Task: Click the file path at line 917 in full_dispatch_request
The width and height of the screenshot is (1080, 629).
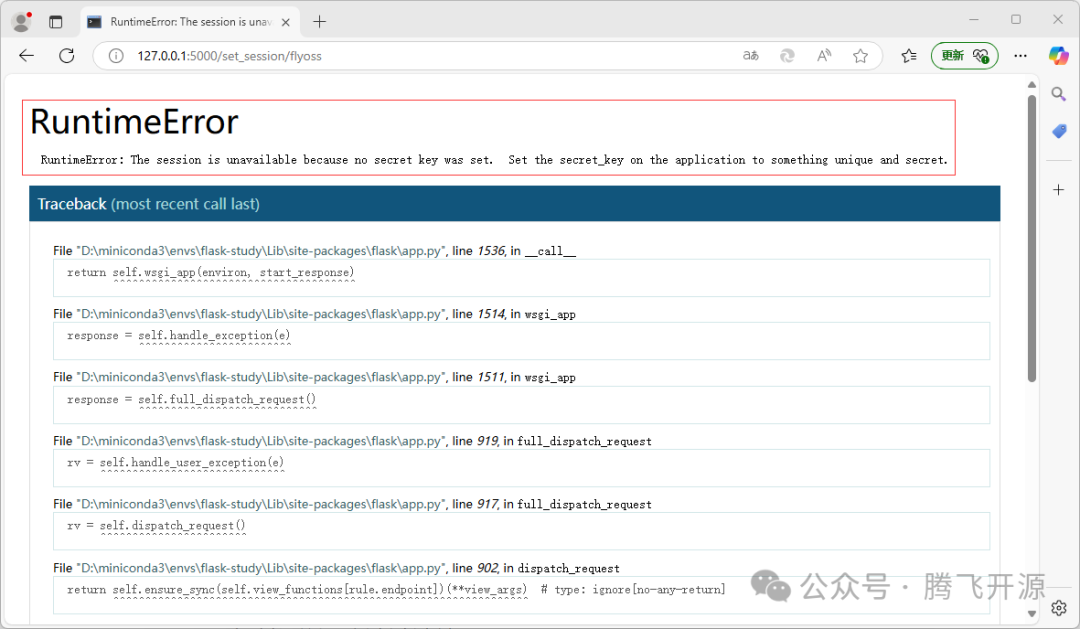Action: click(x=262, y=504)
